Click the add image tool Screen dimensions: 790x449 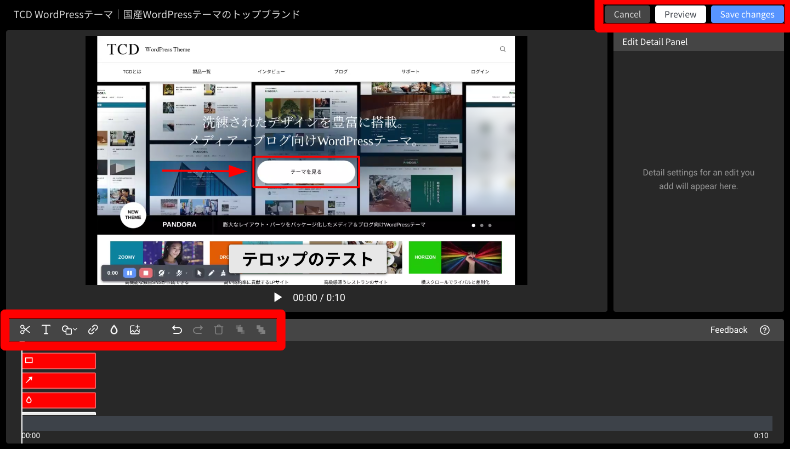(x=135, y=330)
